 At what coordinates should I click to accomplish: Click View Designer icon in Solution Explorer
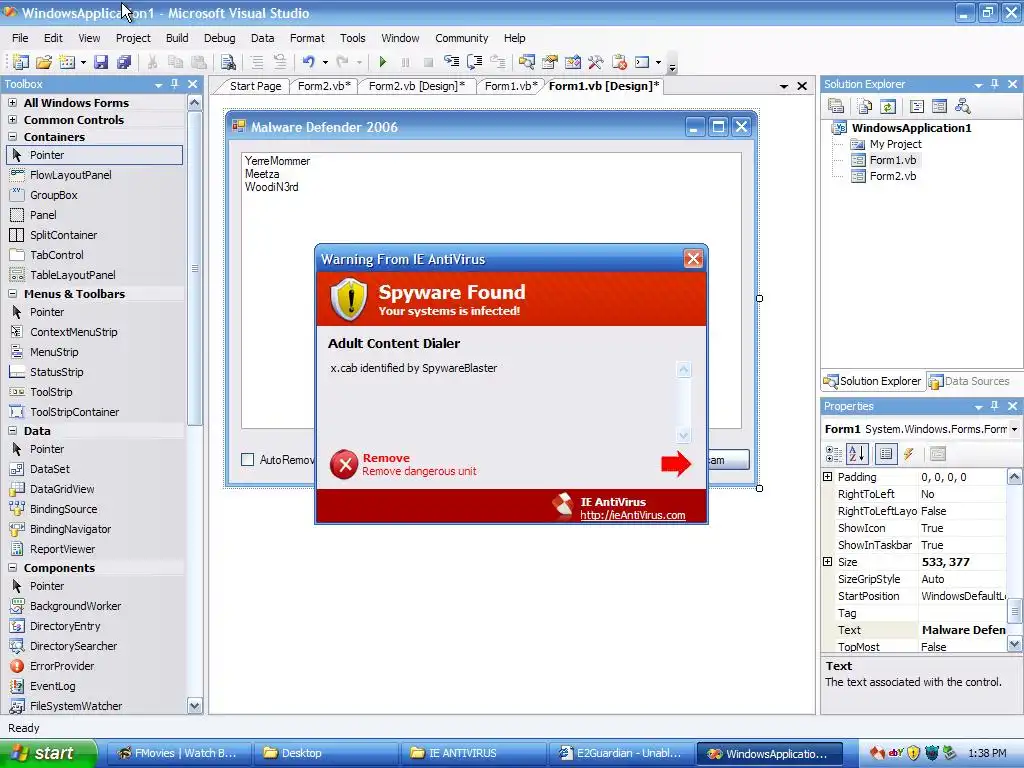[x=939, y=106]
